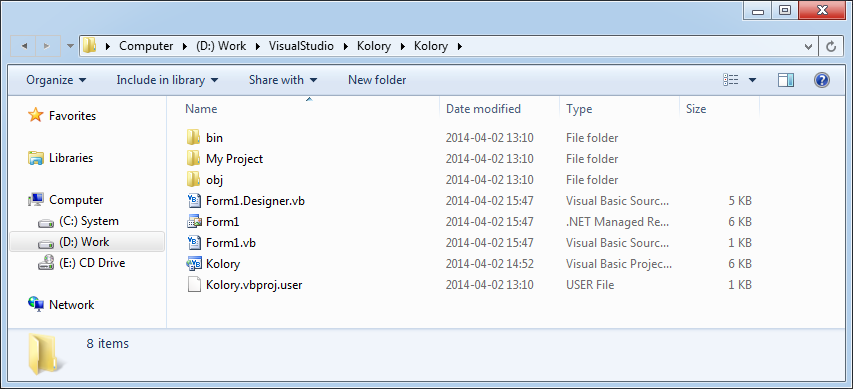Viewport: 853px width, 389px height.
Task: Click the Kolory VB project icon
Action: pos(194,263)
